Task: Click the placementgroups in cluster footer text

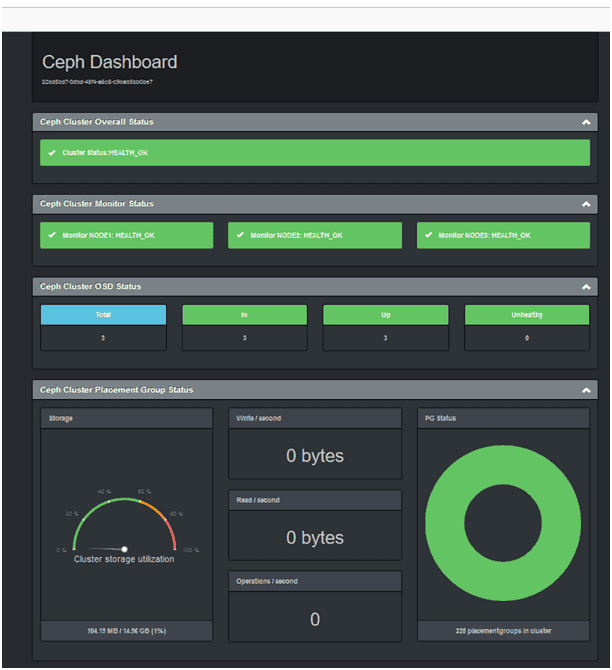Action: [x=503, y=631]
